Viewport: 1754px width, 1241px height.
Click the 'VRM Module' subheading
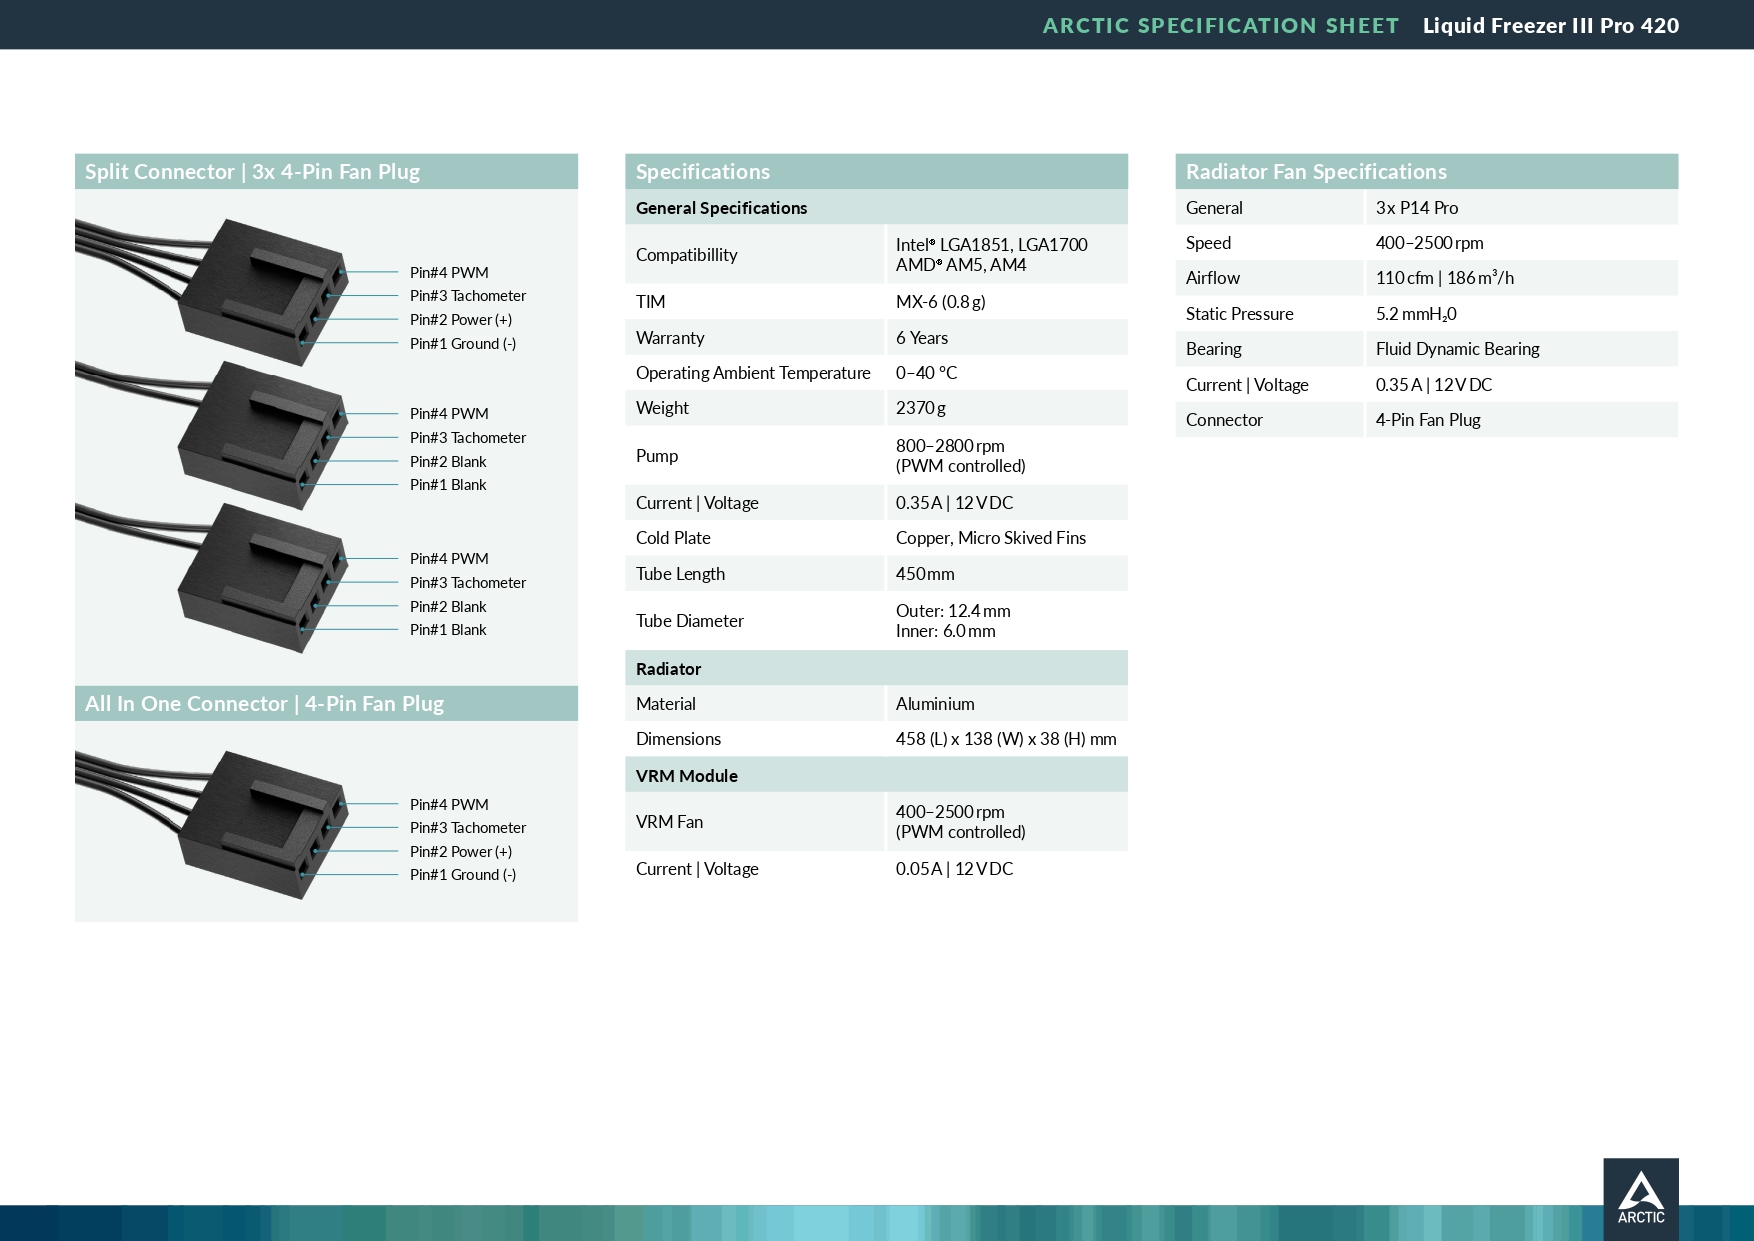pos(686,776)
